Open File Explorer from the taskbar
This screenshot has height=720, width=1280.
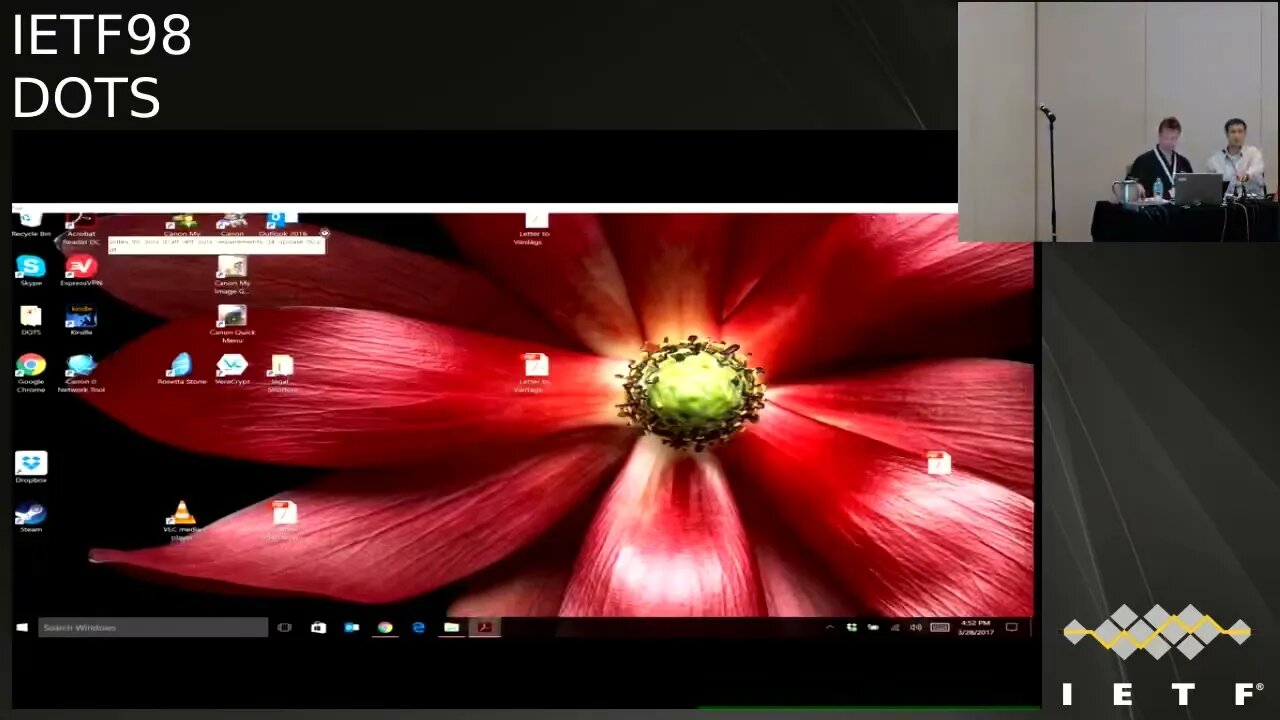pyautogui.click(x=451, y=627)
